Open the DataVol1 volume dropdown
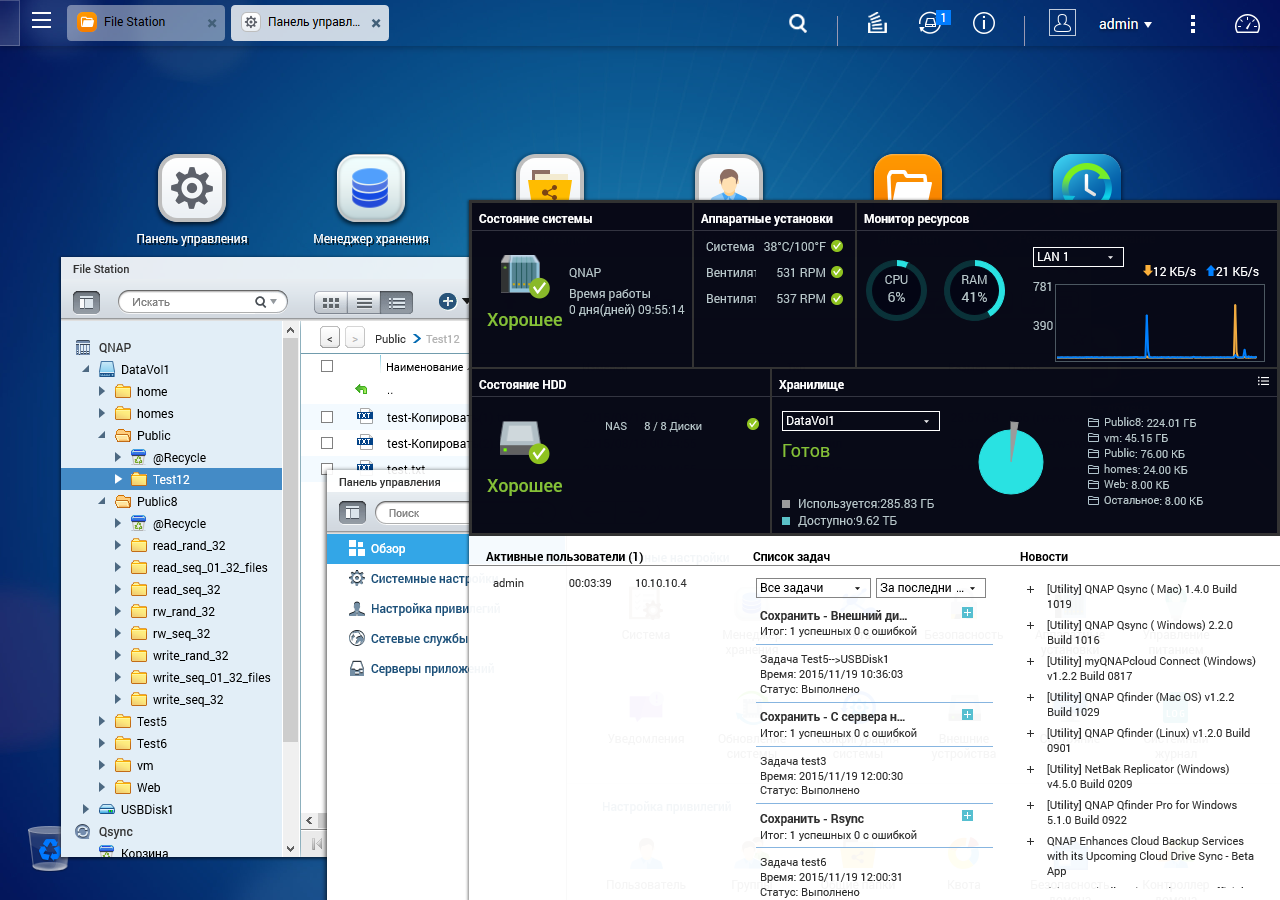Image resolution: width=1280 pixels, height=900 pixels. click(x=860, y=421)
